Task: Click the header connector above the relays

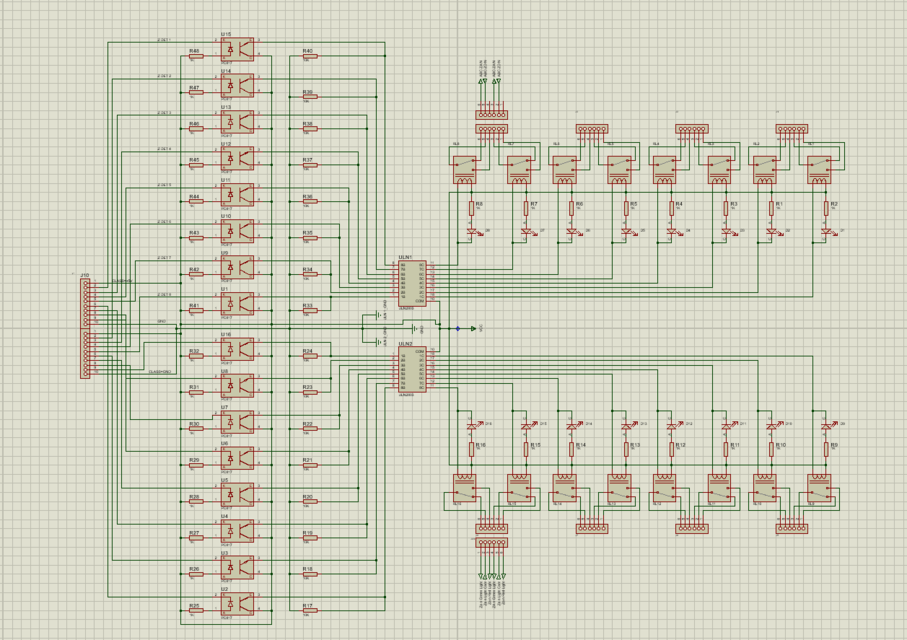Action: tap(491, 128)
